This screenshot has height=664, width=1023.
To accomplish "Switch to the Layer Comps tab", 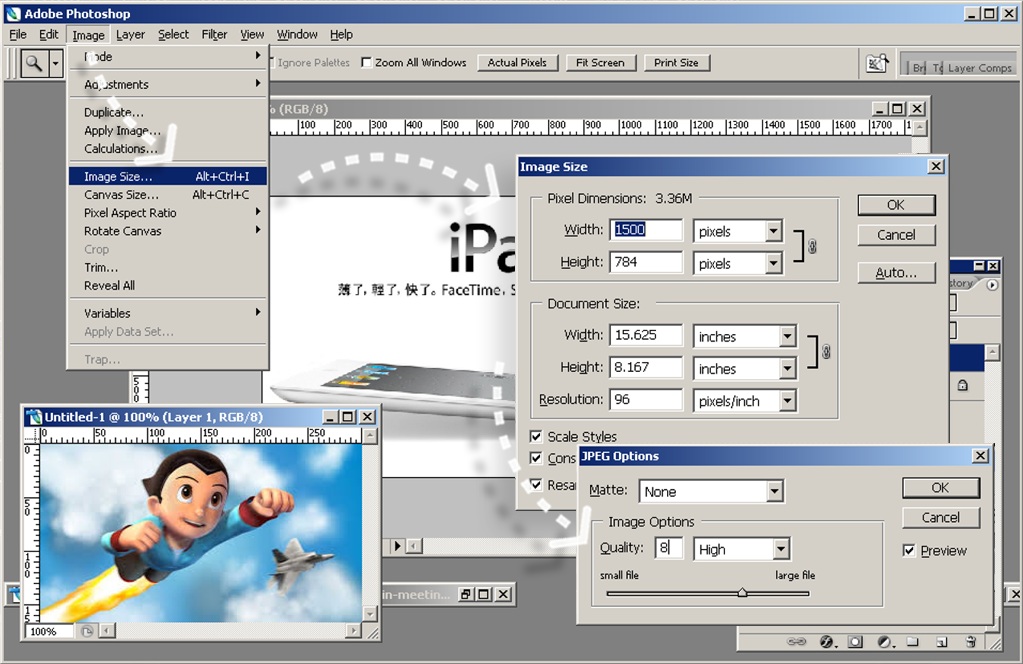I will click(x=979, y=68).
